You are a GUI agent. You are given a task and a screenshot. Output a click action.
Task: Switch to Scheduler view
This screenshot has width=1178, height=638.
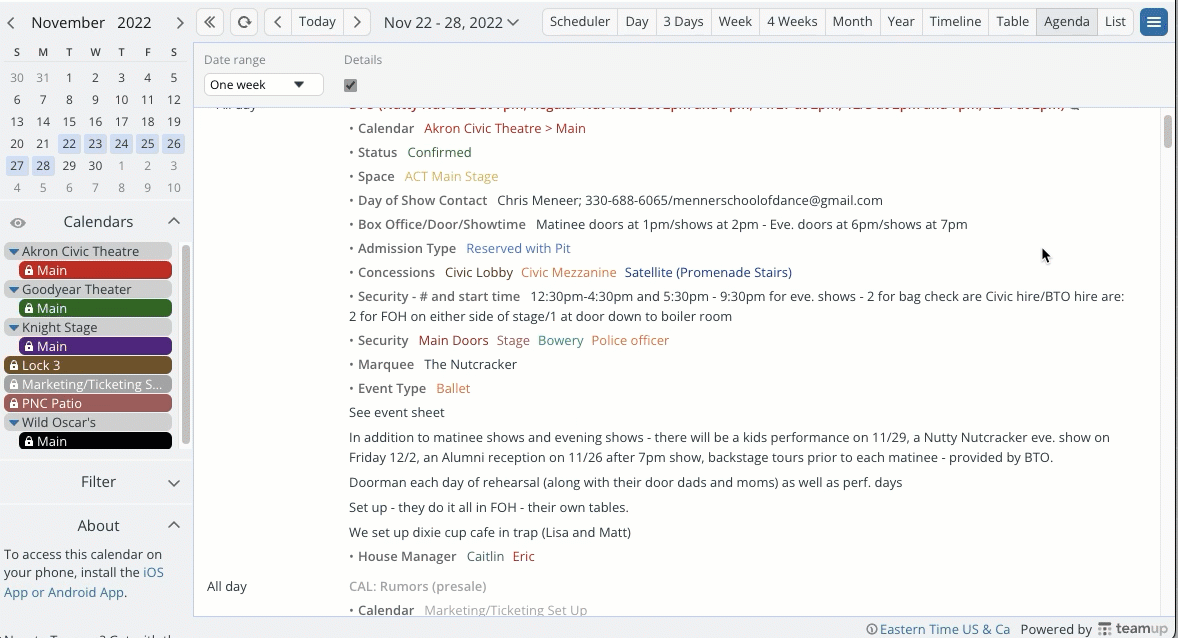580,22
